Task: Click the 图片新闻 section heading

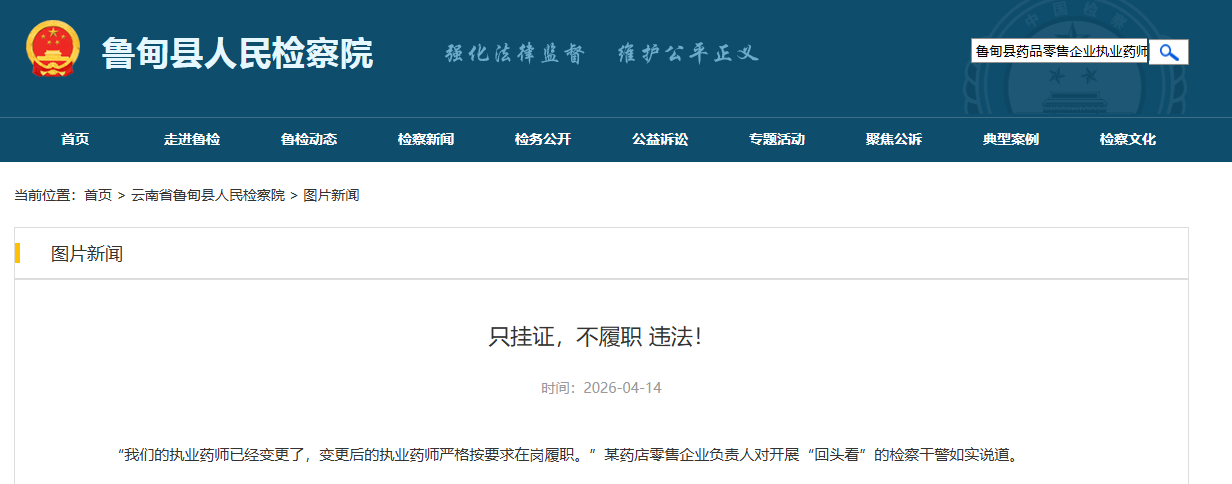Action: pos(87,254)
